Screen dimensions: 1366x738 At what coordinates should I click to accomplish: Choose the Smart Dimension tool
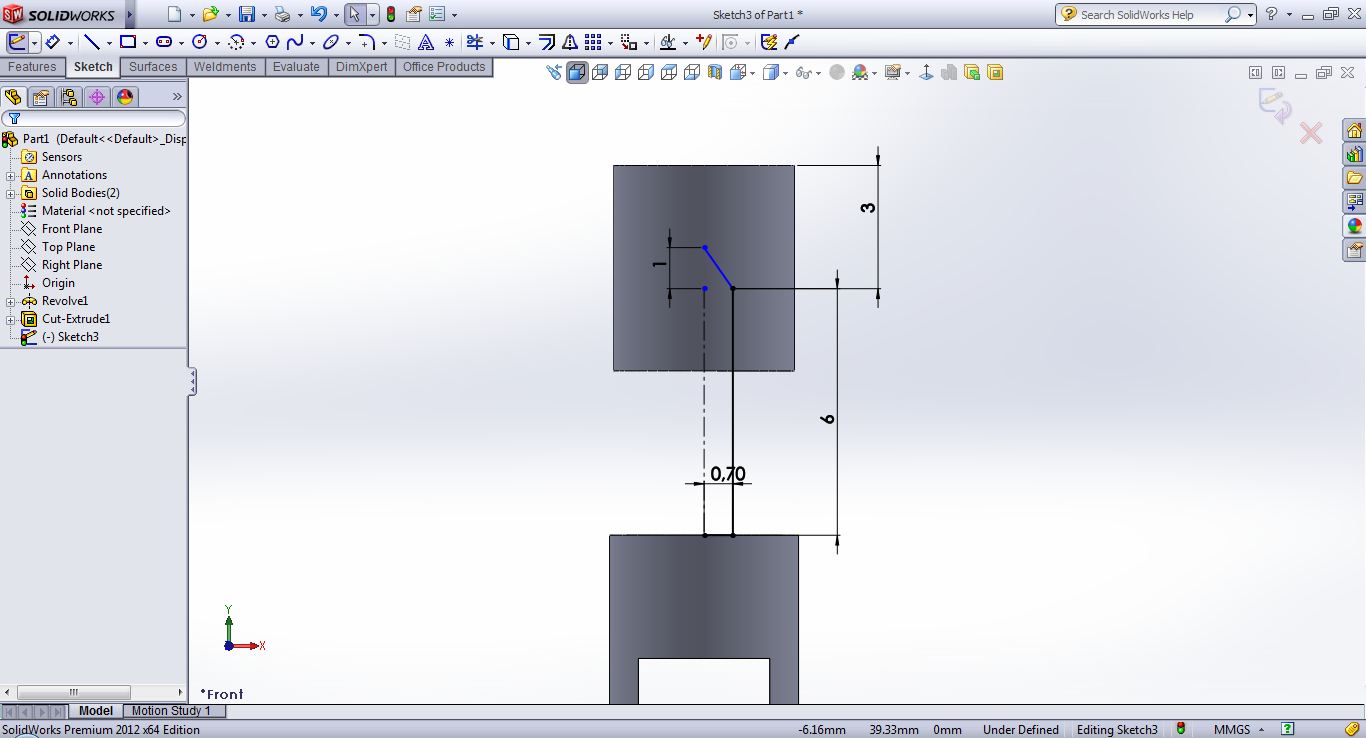tap(52, 42)
